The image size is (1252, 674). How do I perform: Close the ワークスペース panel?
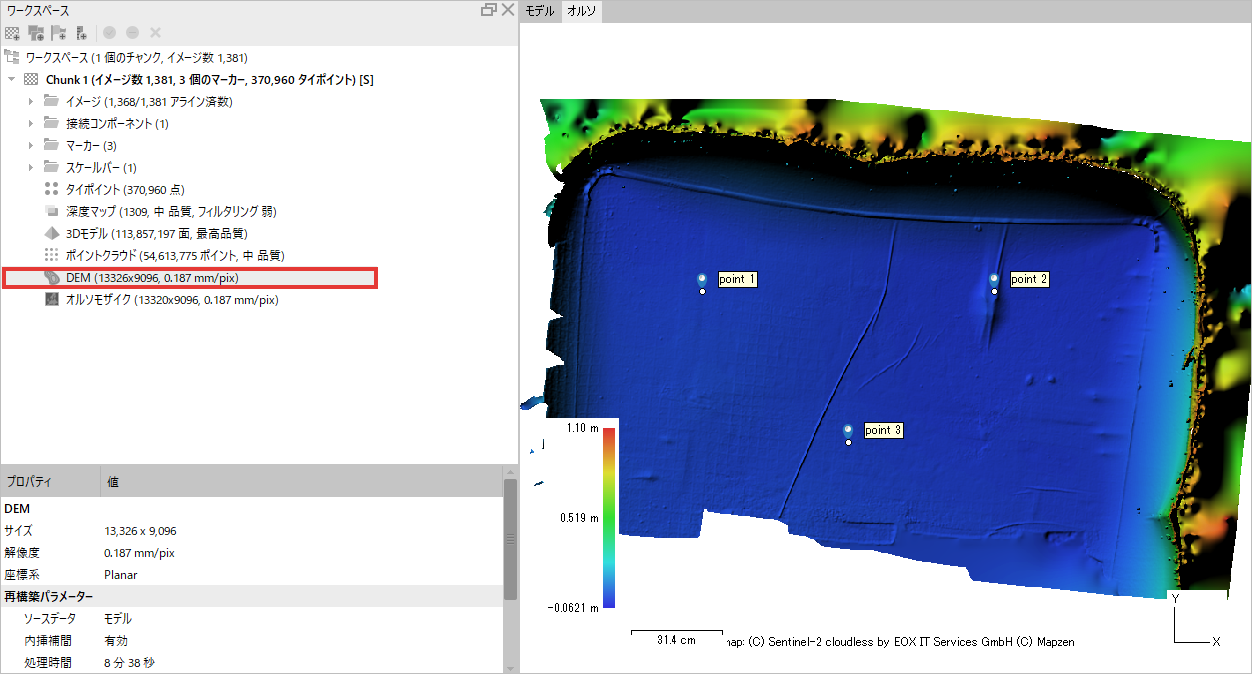(x=507, y=10)
